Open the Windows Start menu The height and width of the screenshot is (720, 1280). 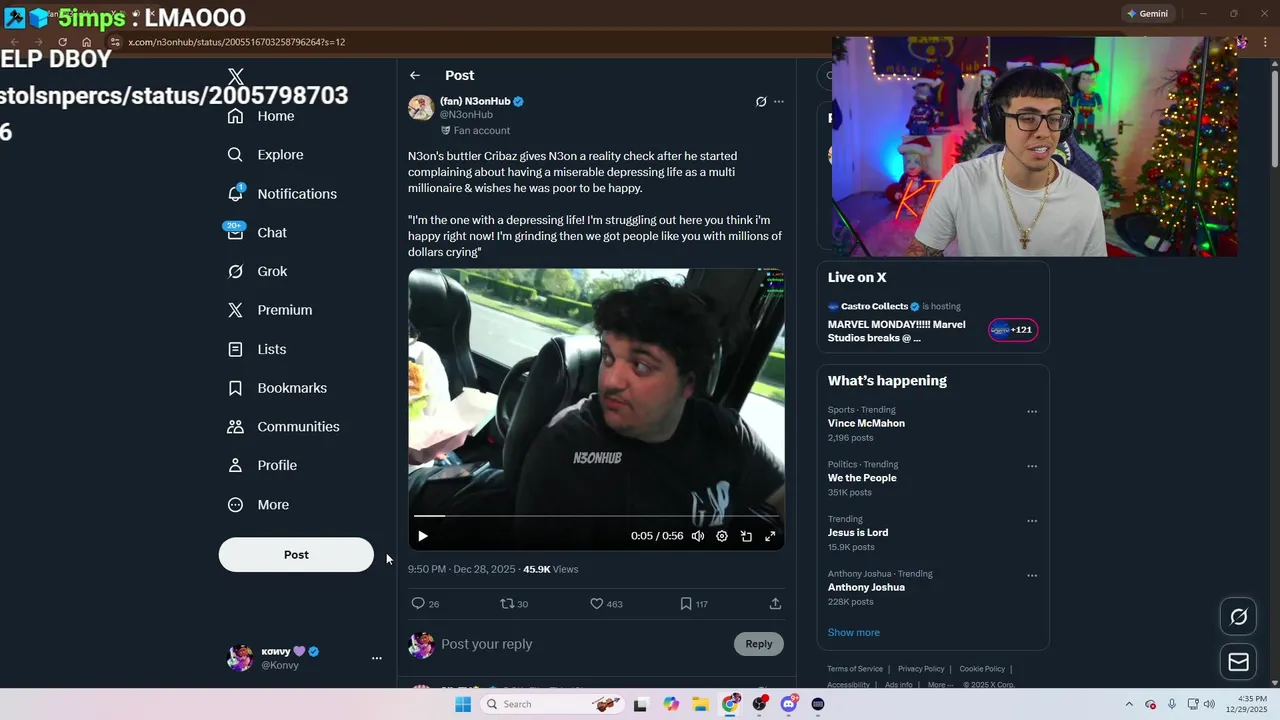[463, 704]
